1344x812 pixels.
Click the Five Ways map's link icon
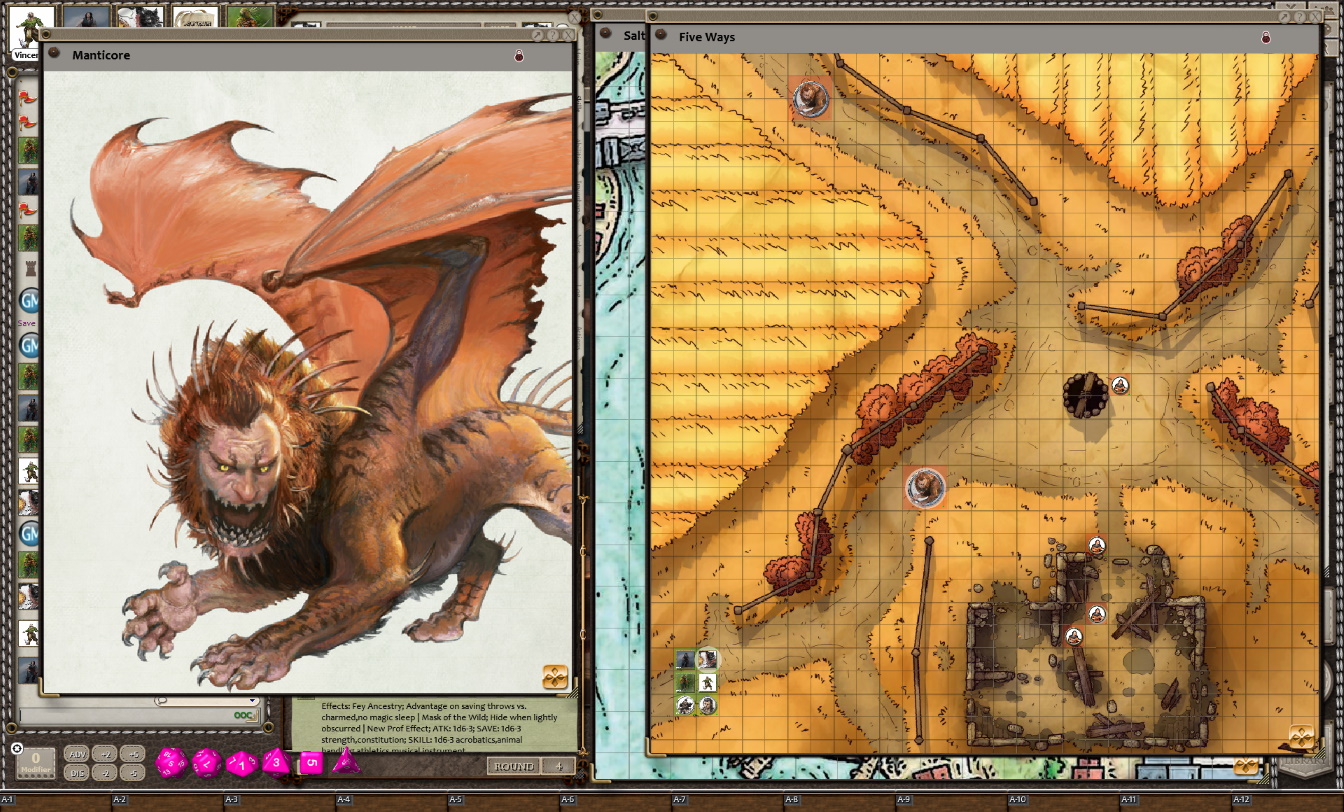tap(658, 35)
